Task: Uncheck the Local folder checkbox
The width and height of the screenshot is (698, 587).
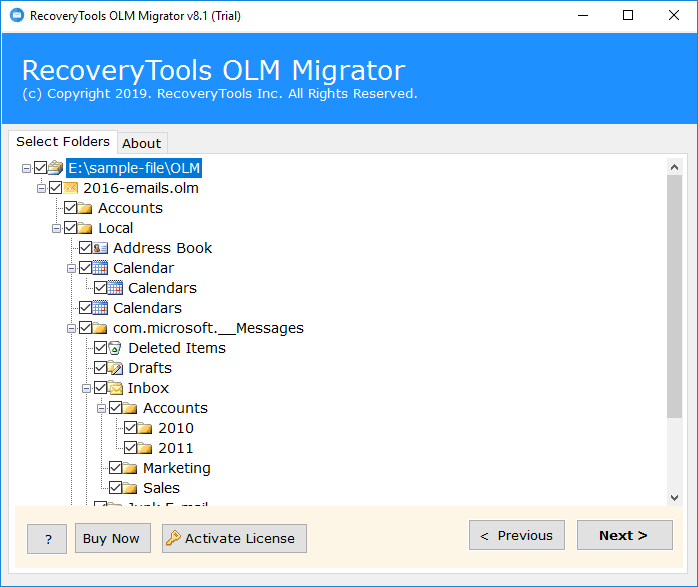Action: click(x=71, y=228)
